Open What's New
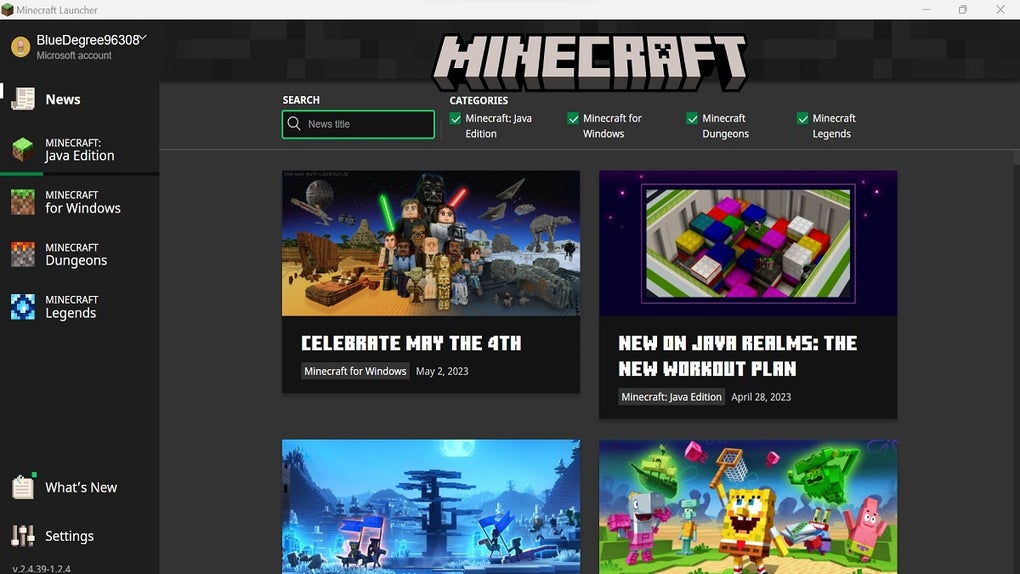 79,487
